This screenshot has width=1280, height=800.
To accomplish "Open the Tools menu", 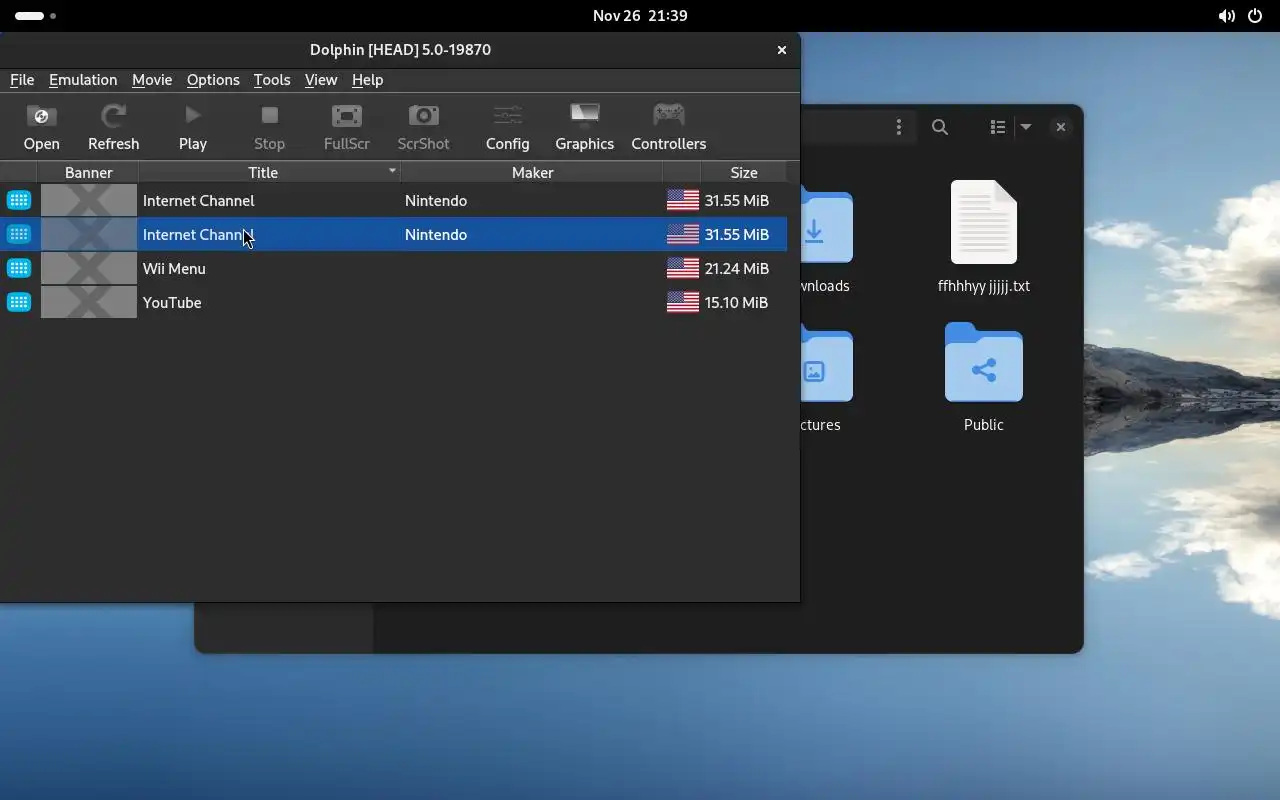I will click(271, 80).
